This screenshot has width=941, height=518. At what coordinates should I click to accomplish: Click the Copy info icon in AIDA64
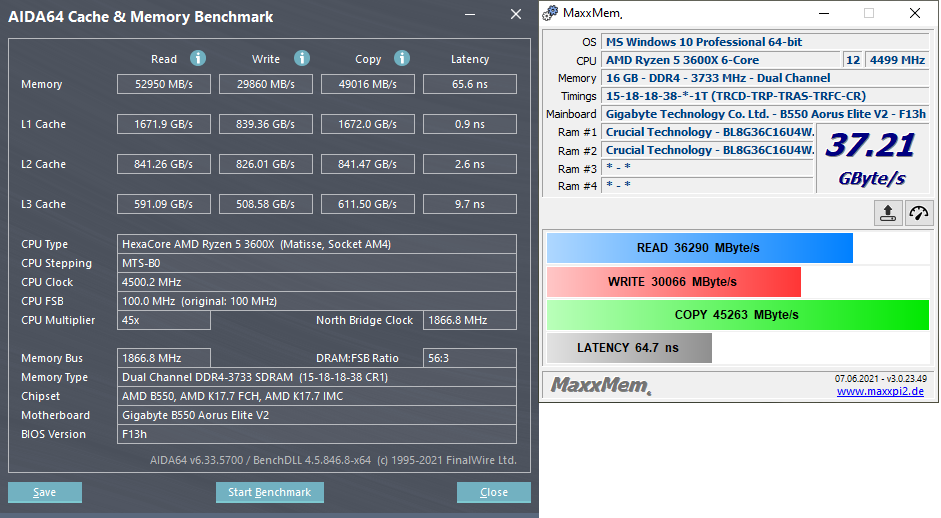point(402,58)
